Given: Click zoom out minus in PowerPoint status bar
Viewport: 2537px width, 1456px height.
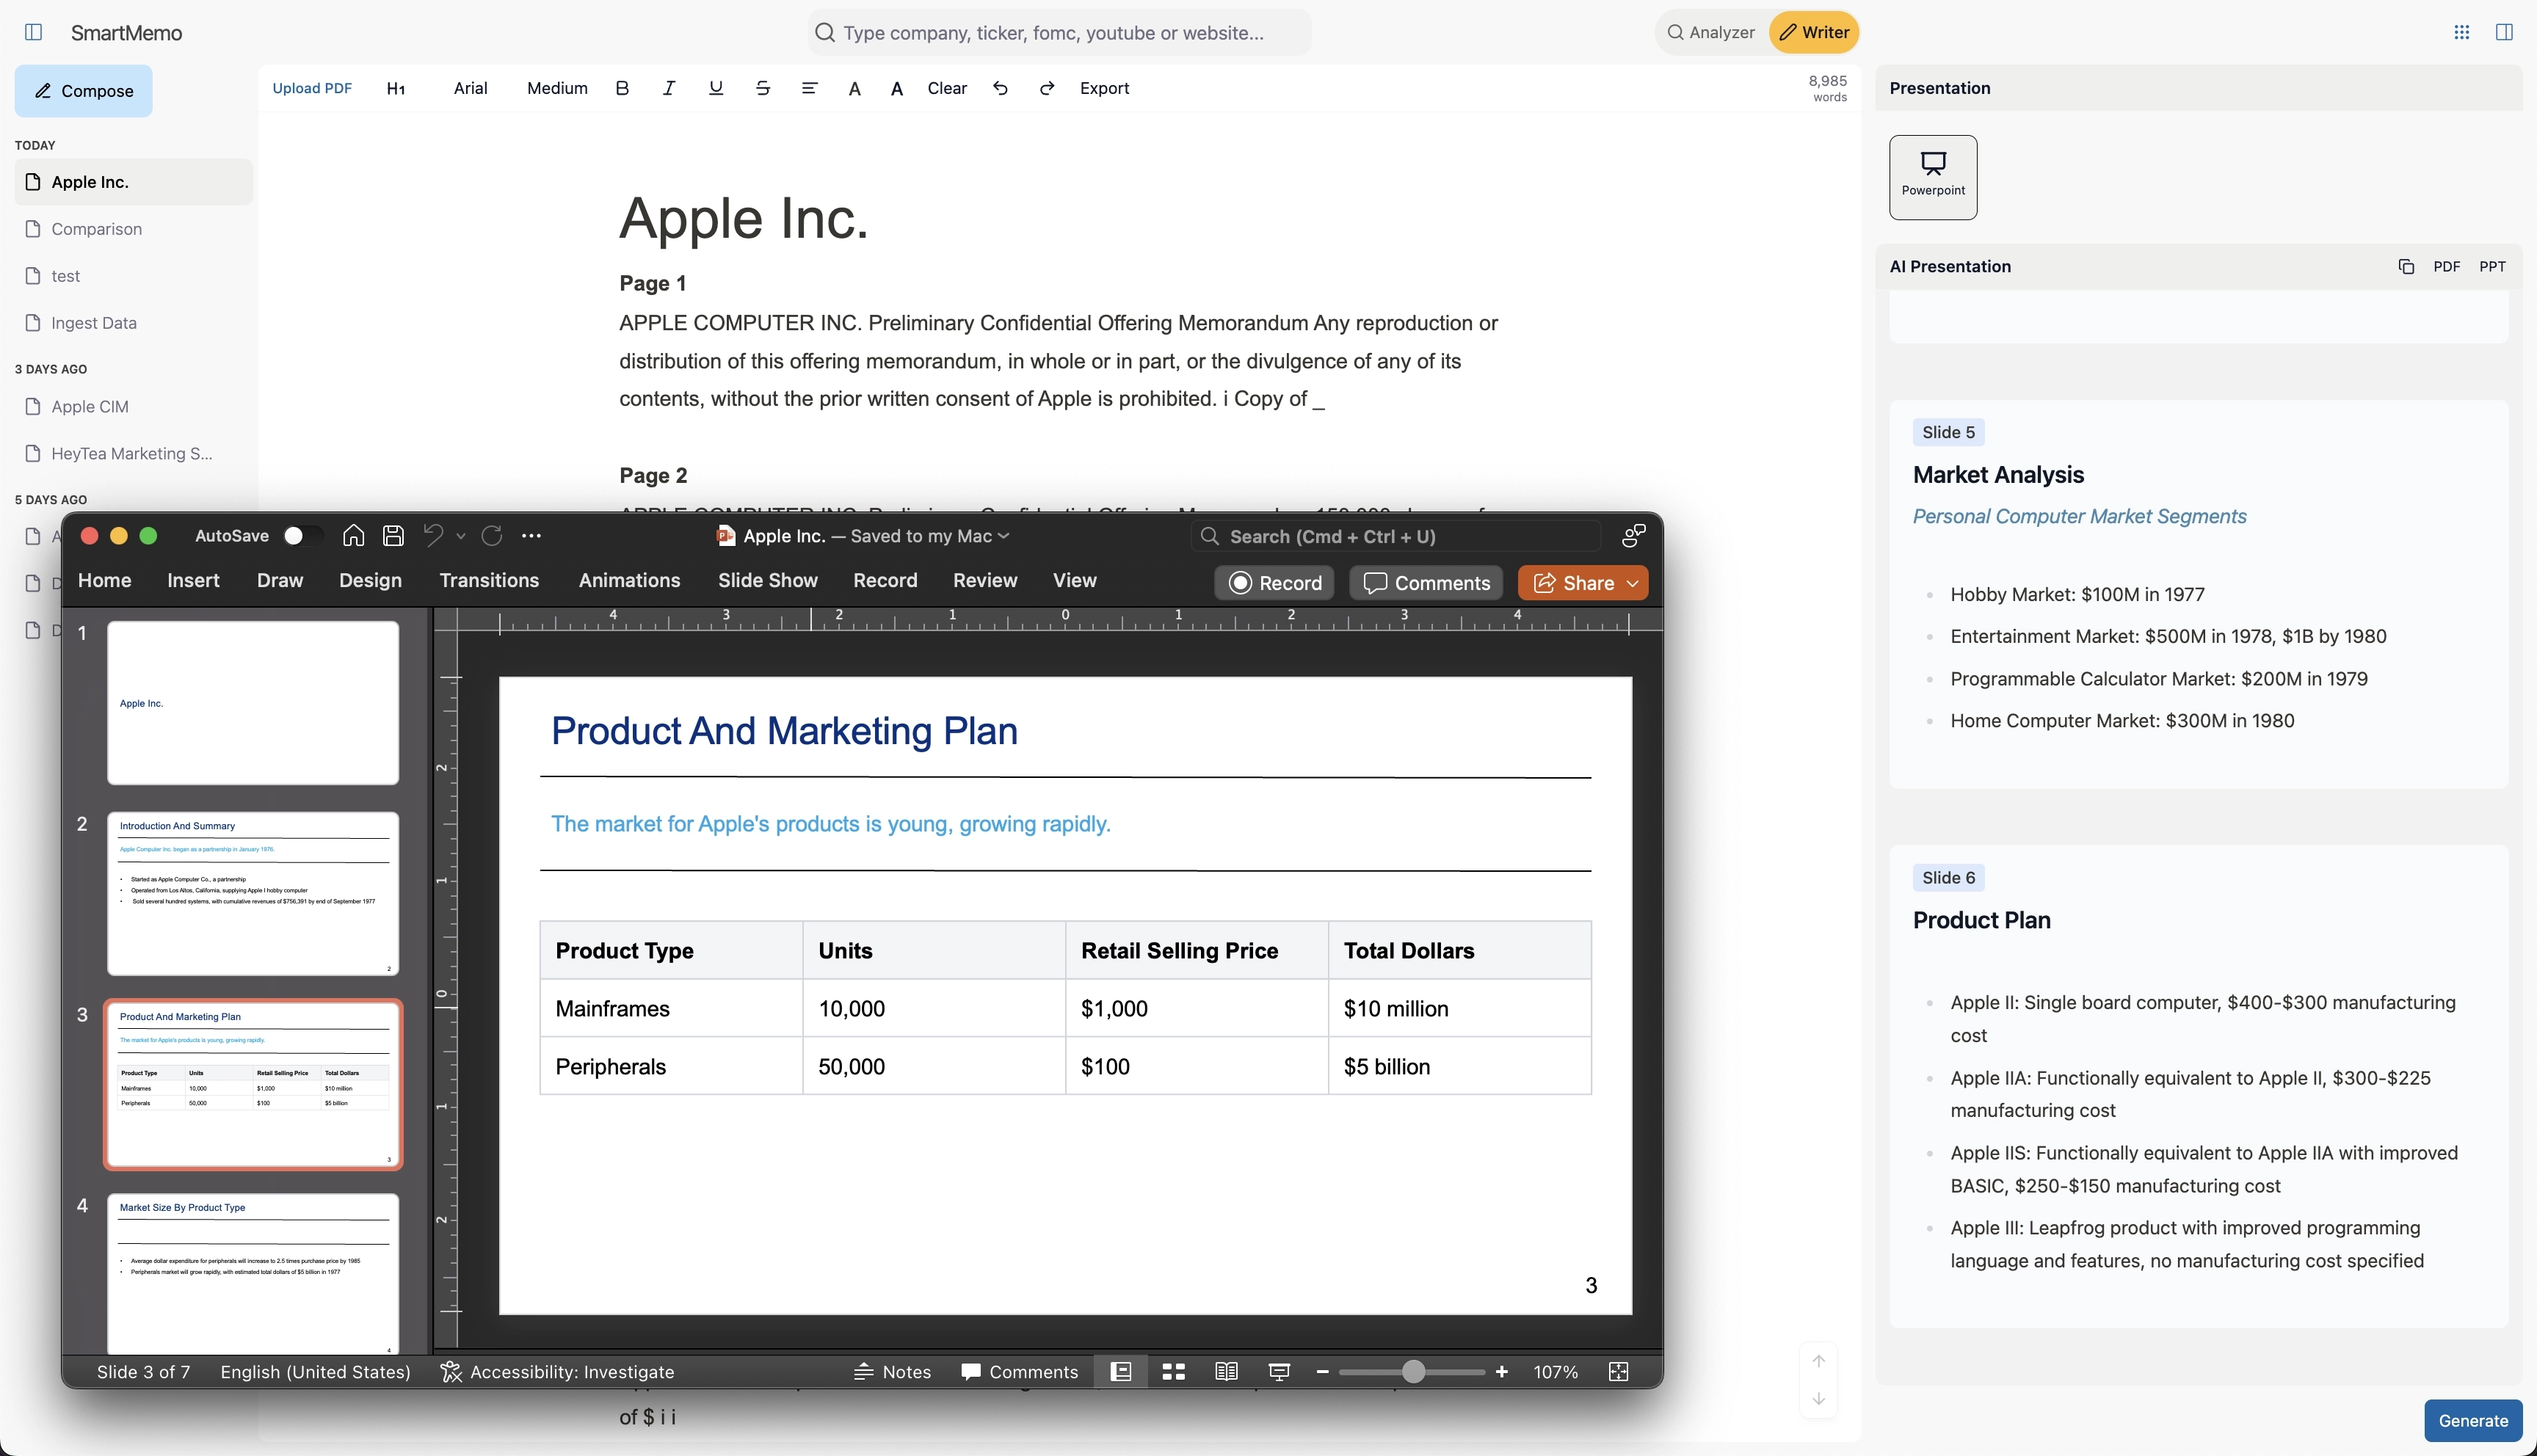Looking at the screenshot, I should tap(1322, 1372).
